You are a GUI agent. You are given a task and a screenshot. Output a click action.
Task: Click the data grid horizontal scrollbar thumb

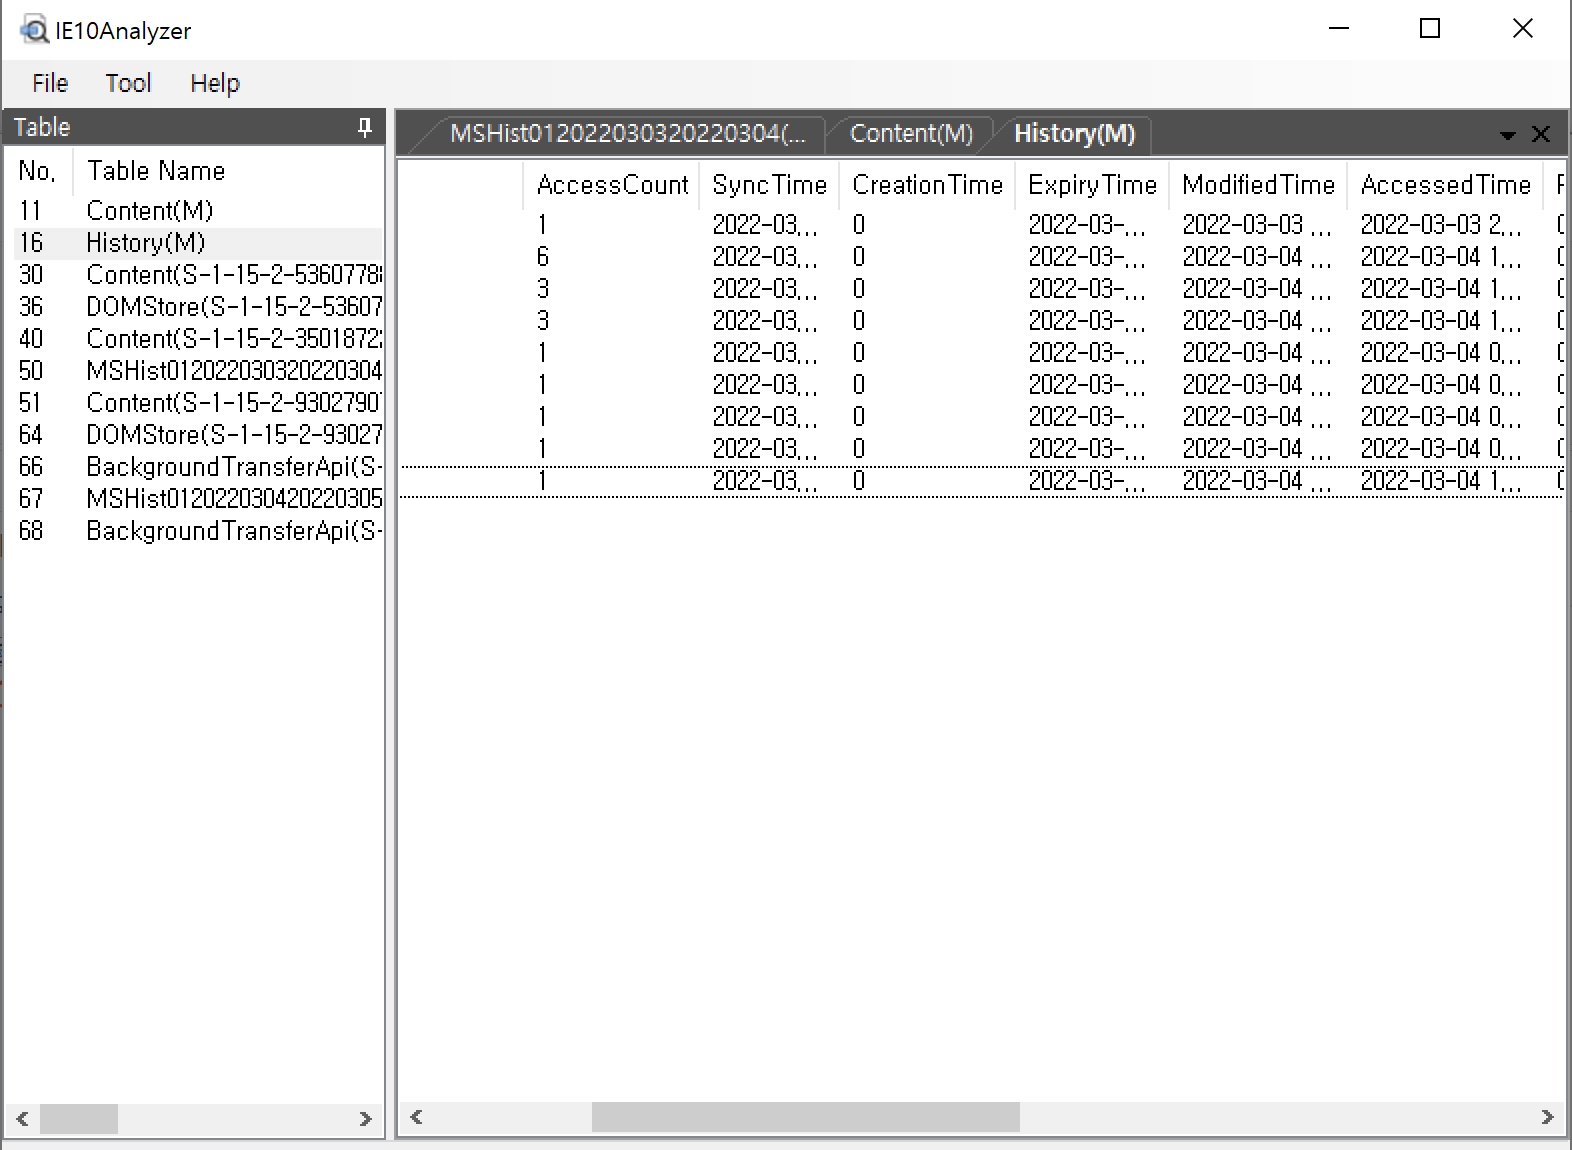click(x=805, y=1117)
